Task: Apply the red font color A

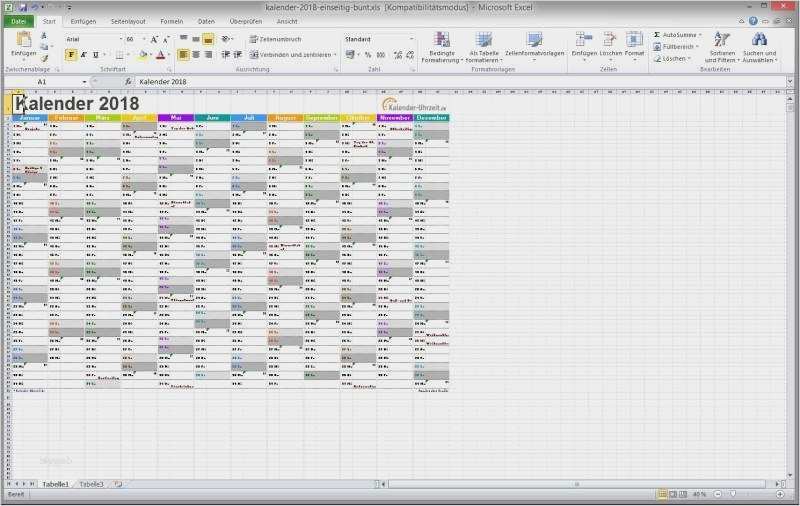Action: (160, 55)
